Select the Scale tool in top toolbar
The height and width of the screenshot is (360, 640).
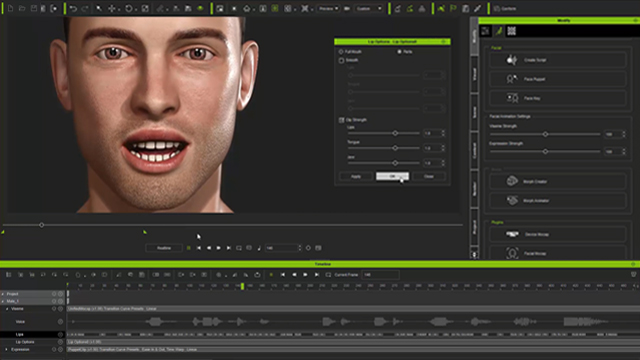[145, 9]
